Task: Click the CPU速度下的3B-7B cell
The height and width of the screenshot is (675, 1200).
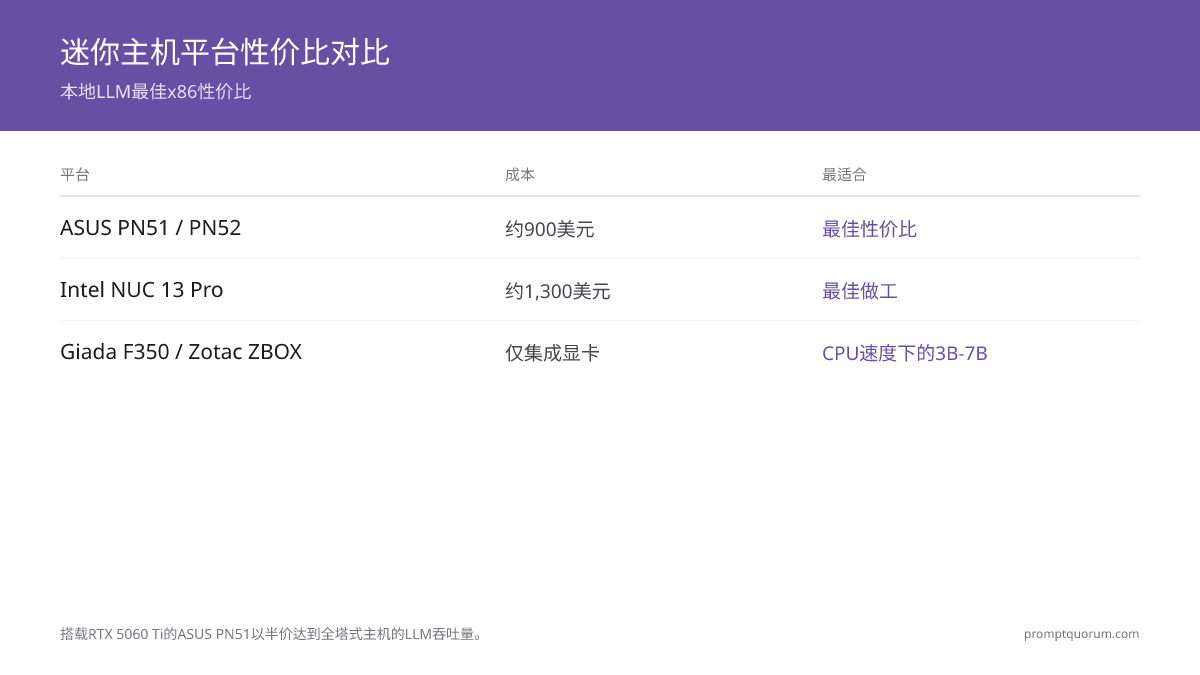Action: point(905,353)
